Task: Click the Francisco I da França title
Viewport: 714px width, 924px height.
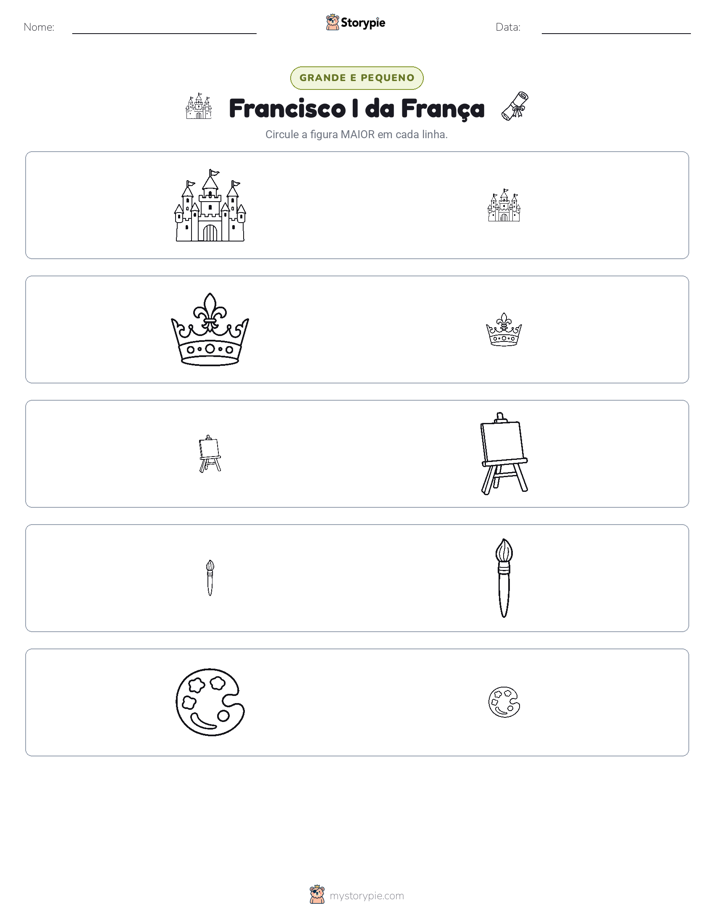Action: point(356,108)
